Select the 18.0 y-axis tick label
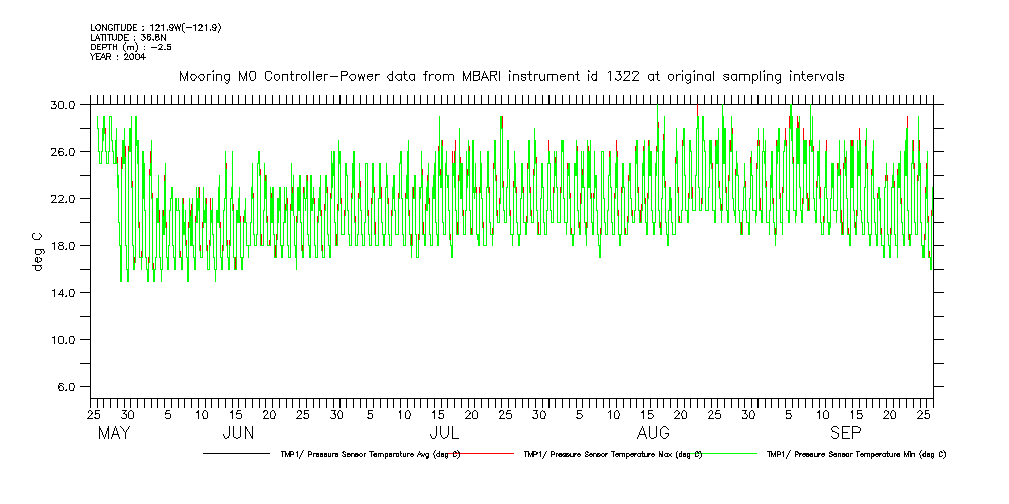 [x=63, y=246]
